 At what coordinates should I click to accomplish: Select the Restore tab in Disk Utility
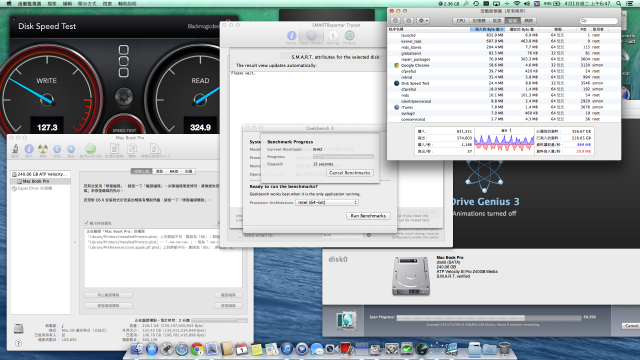pos(189,171)
